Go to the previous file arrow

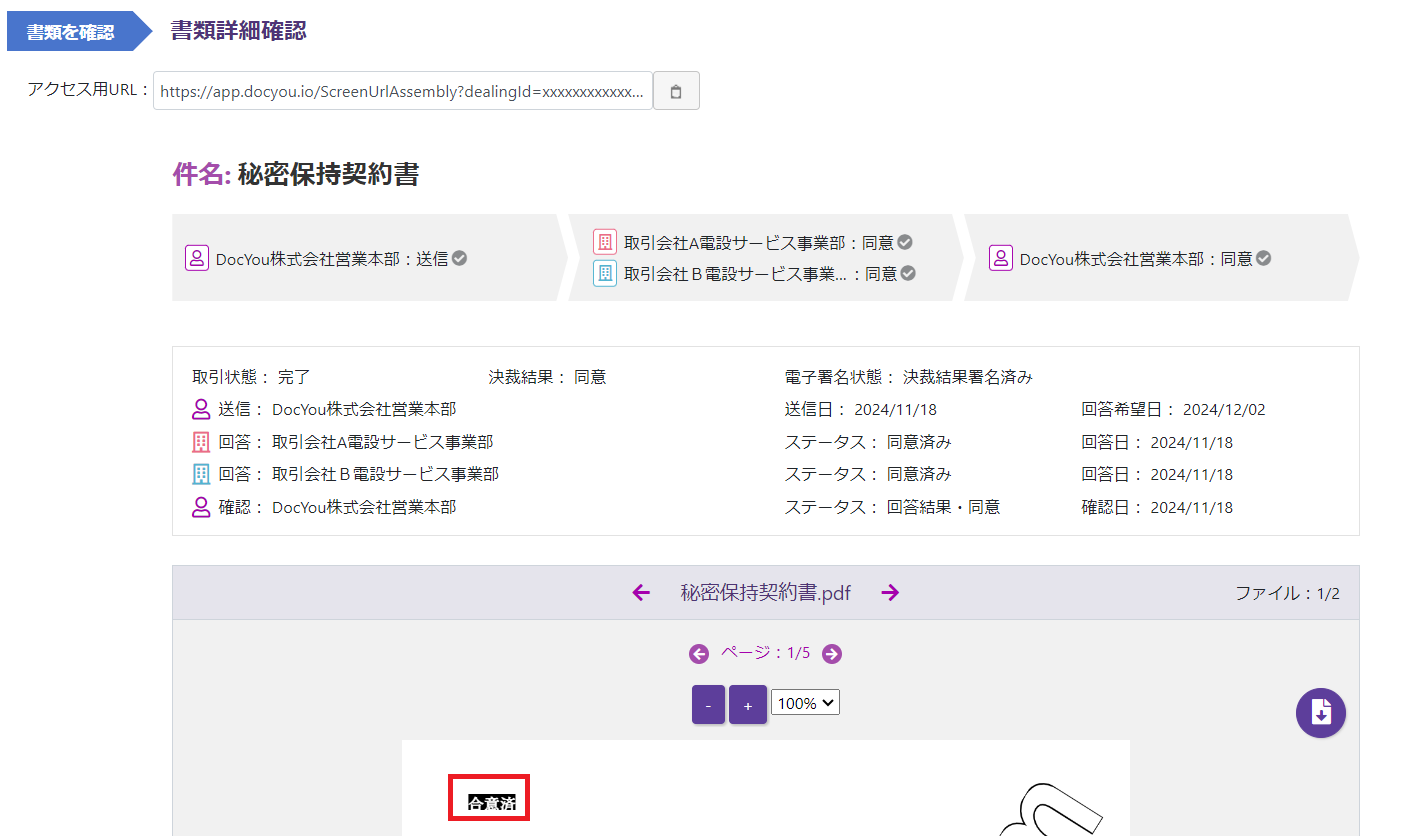[x=641, y=593]
